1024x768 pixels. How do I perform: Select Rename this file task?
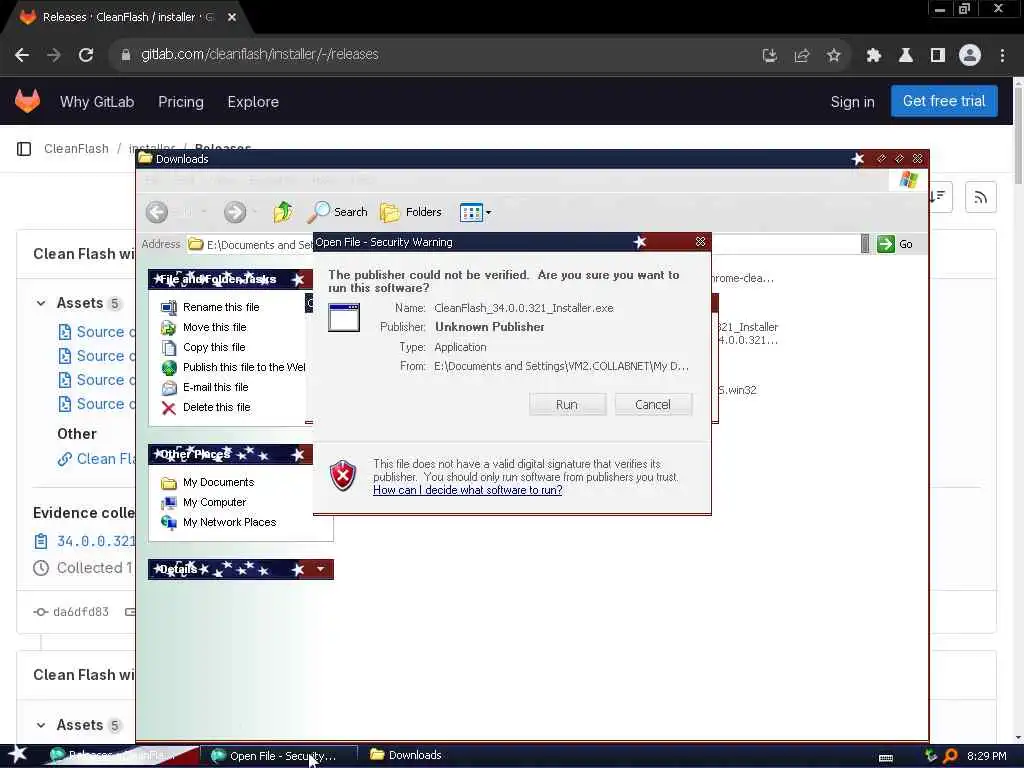[x=221, y=307]
